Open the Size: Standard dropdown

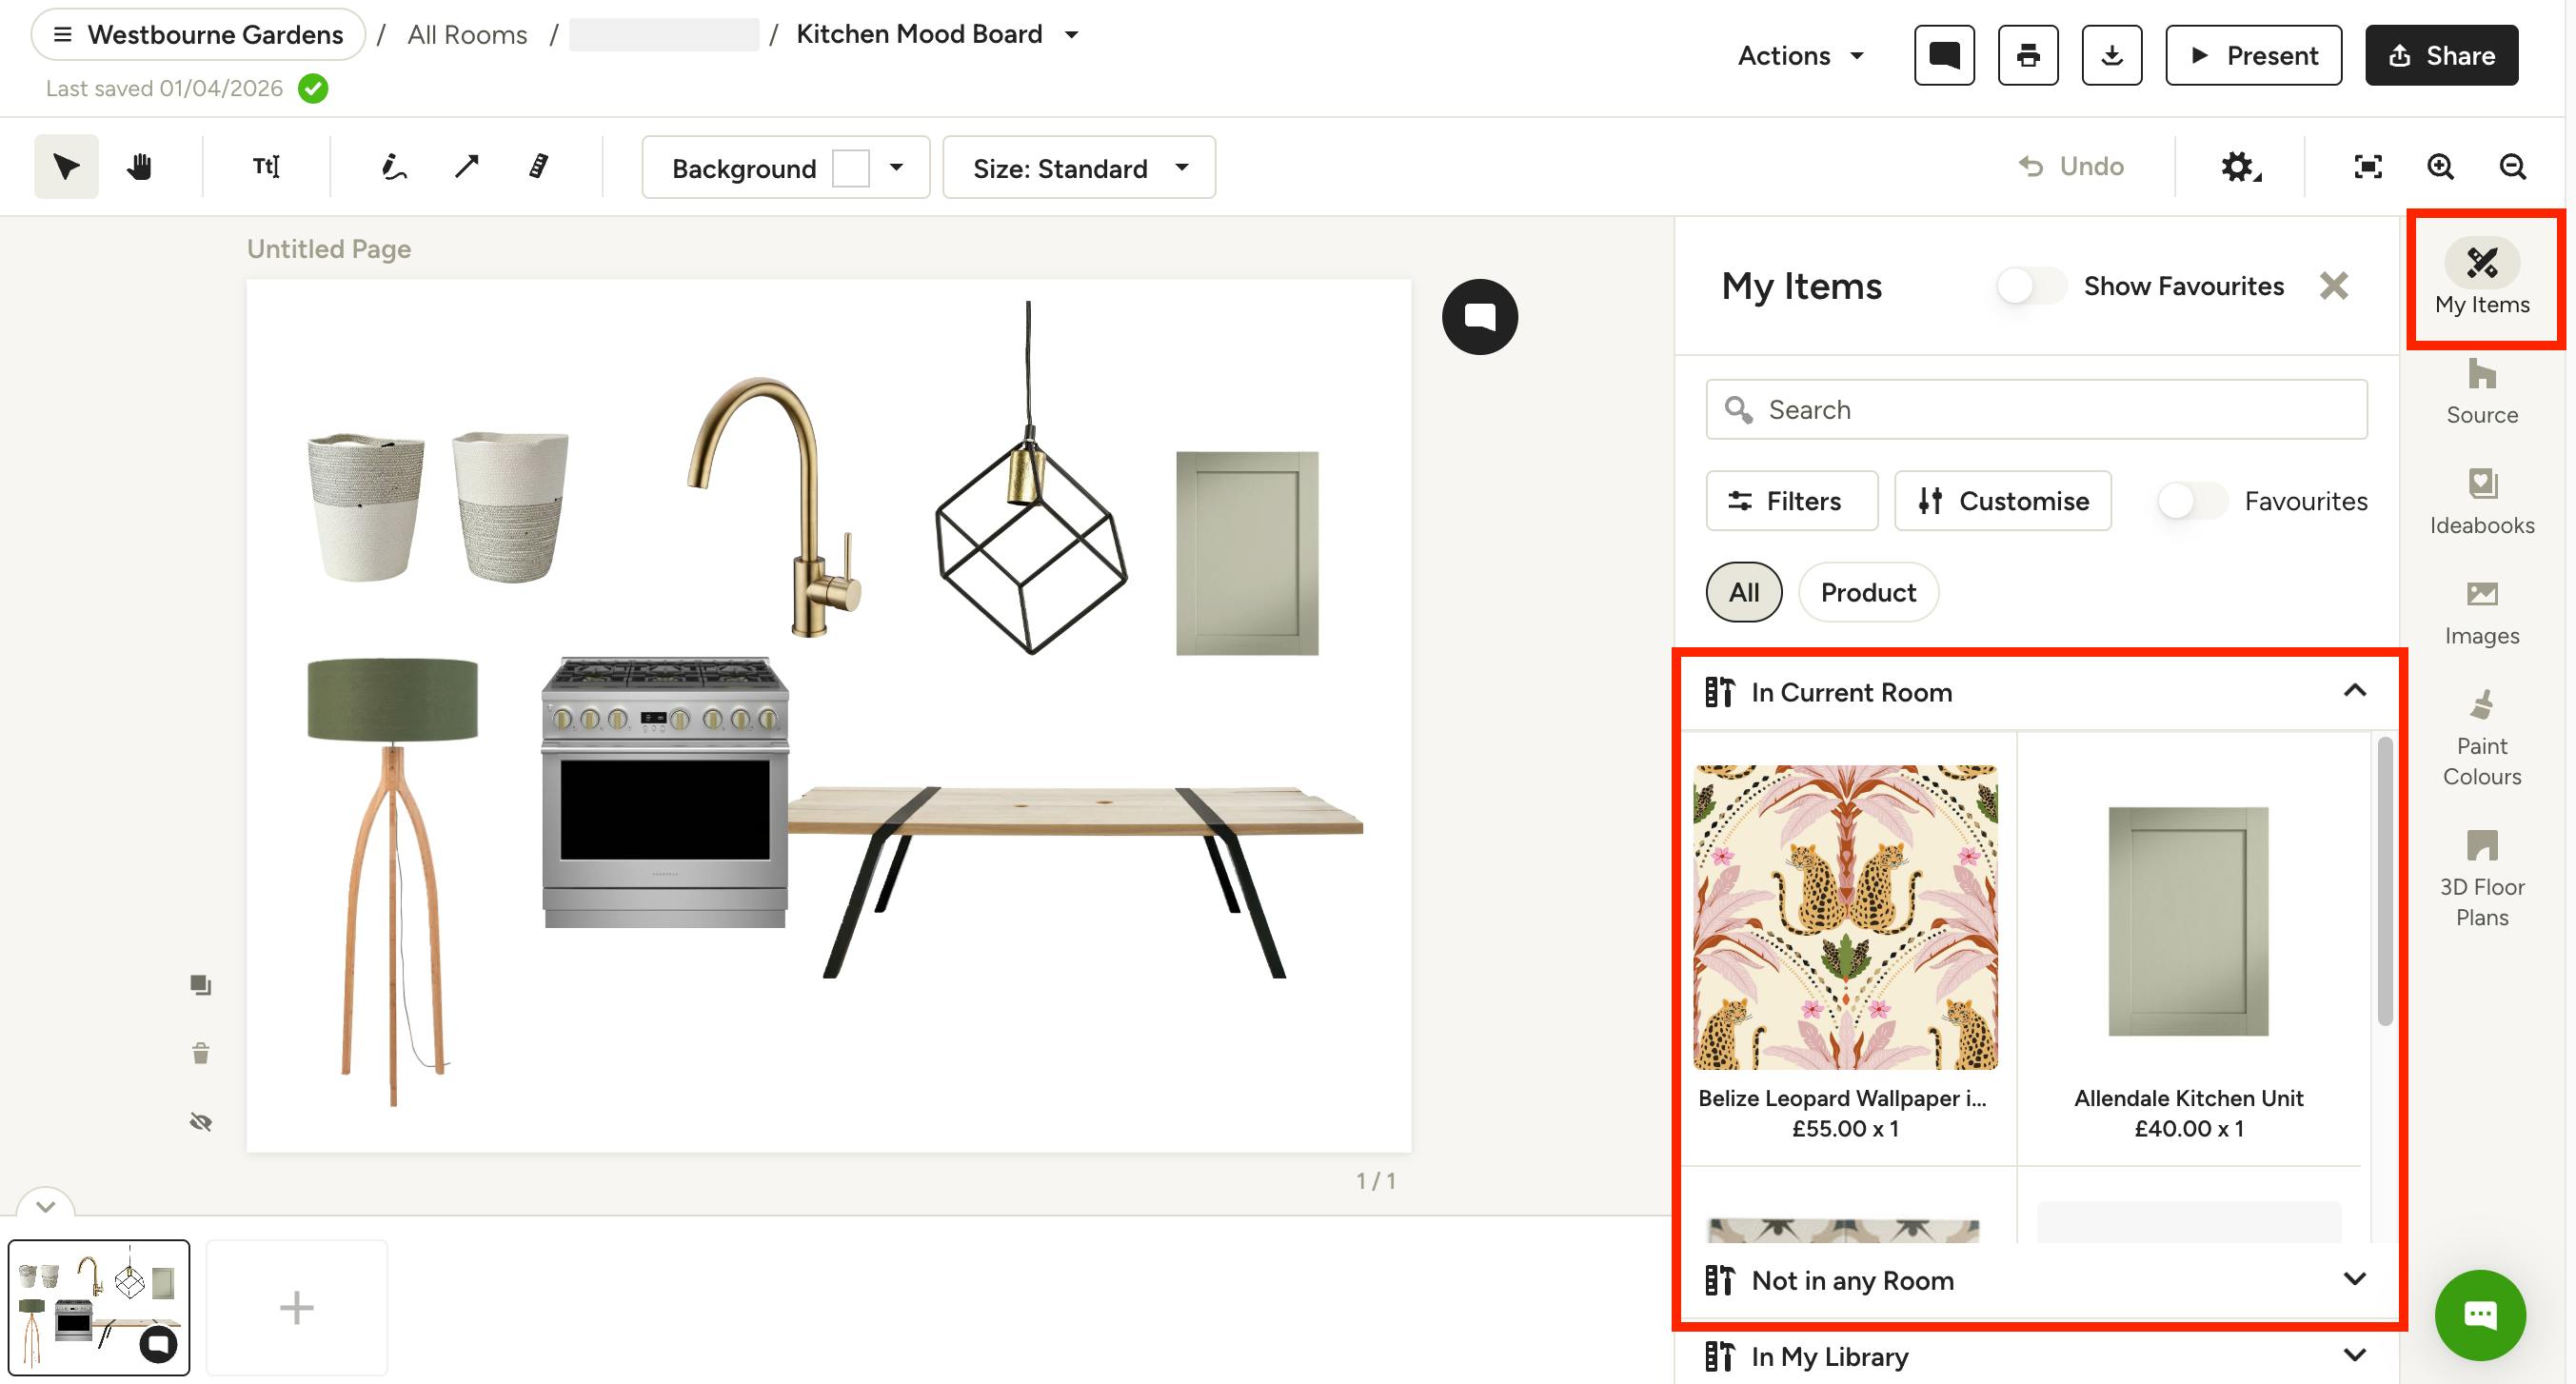pyautogui.click(x=1079, y=168)
